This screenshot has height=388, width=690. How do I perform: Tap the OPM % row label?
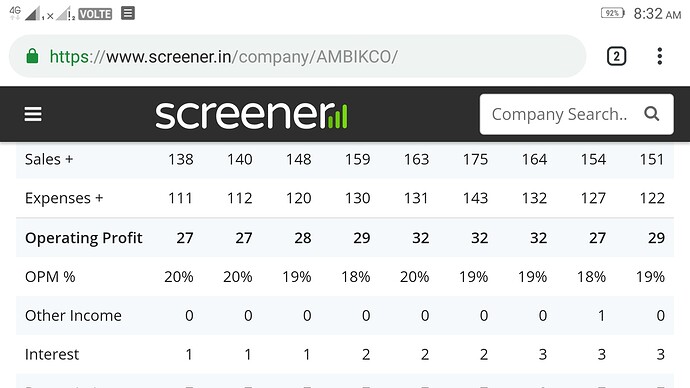click(x=50, y=277)
